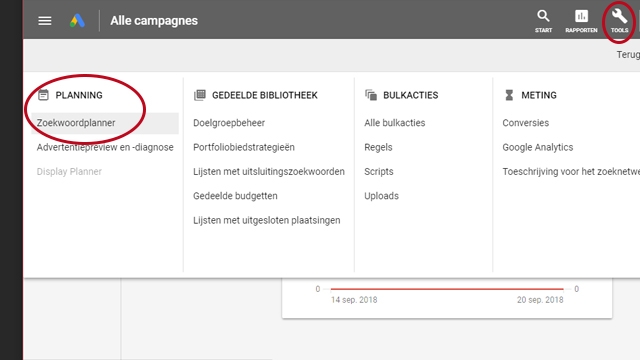
Task: Open Gedeelde budgetten
Action: tap(235, 196)
